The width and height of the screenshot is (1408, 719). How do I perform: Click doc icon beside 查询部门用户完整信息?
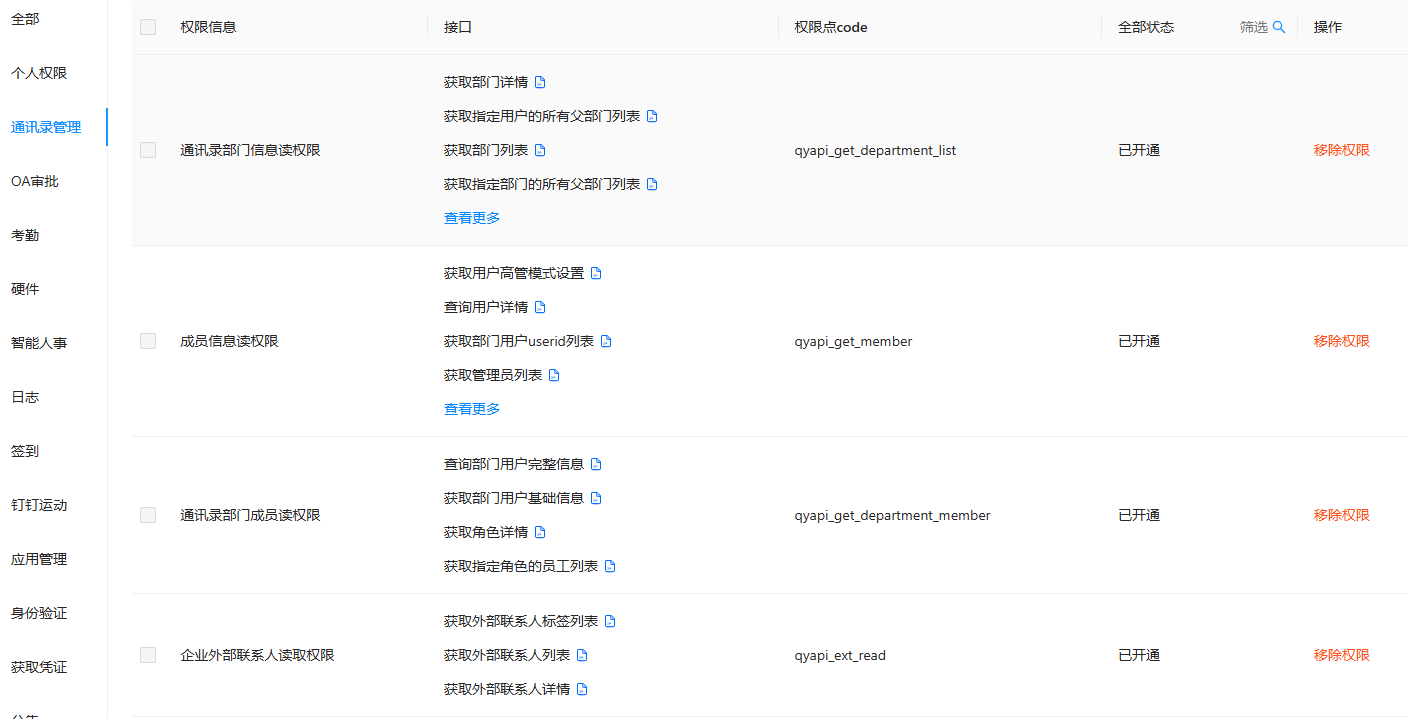597,464
